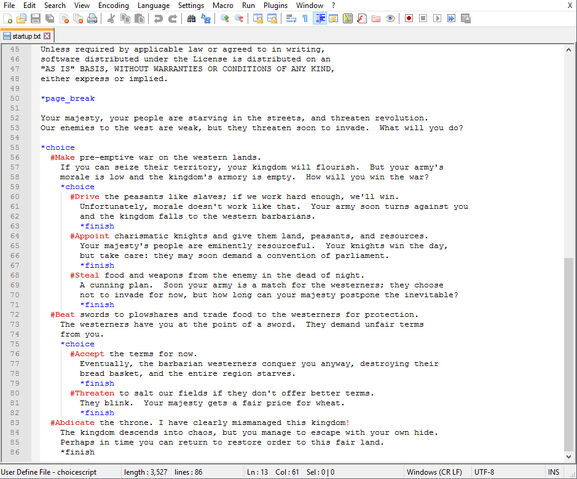Toggle synchronized horizontal scrolling
Screen dimensions: 577x479
coord(272,18)
